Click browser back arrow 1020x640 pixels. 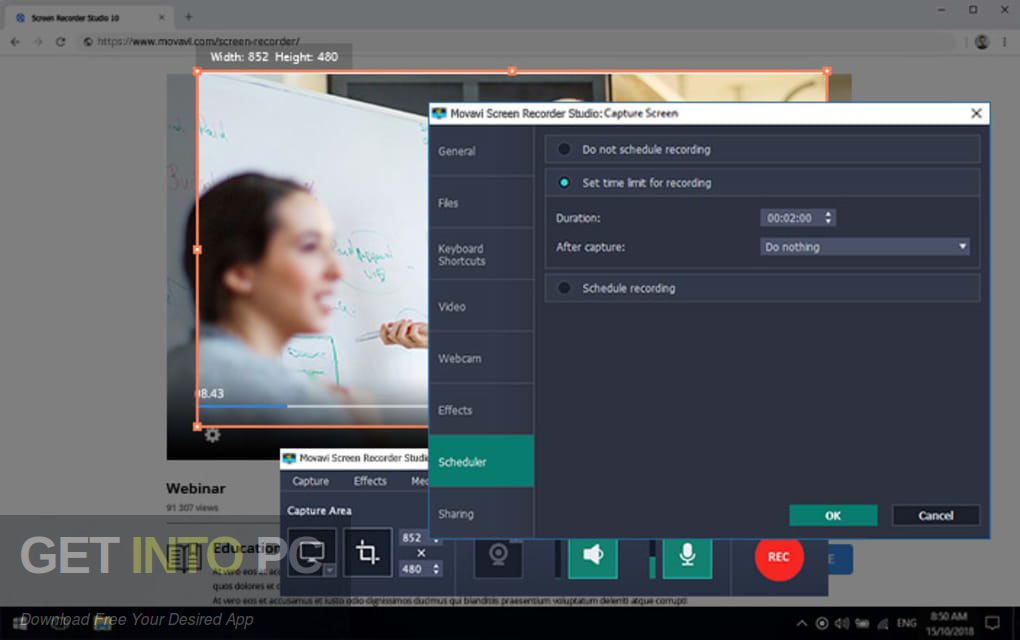(15, 42)
